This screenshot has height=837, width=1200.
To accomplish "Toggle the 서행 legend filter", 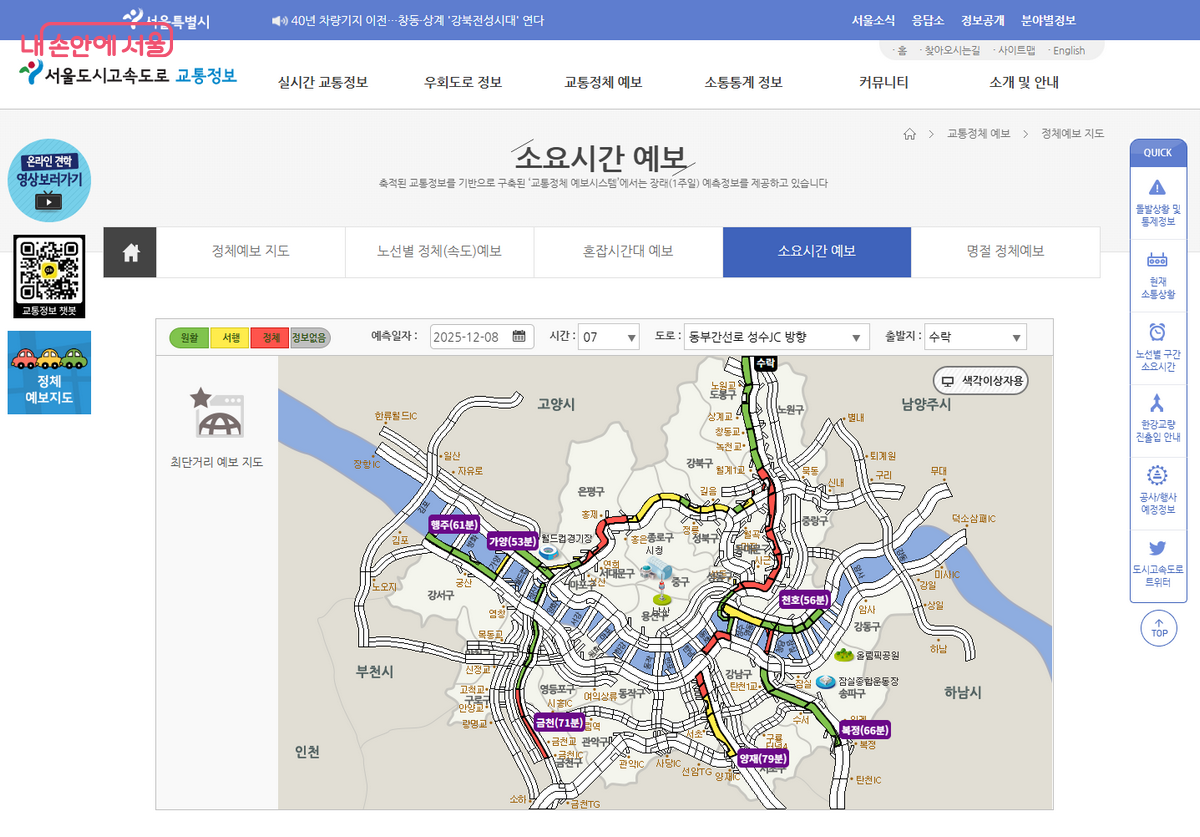I will [232, 337].
